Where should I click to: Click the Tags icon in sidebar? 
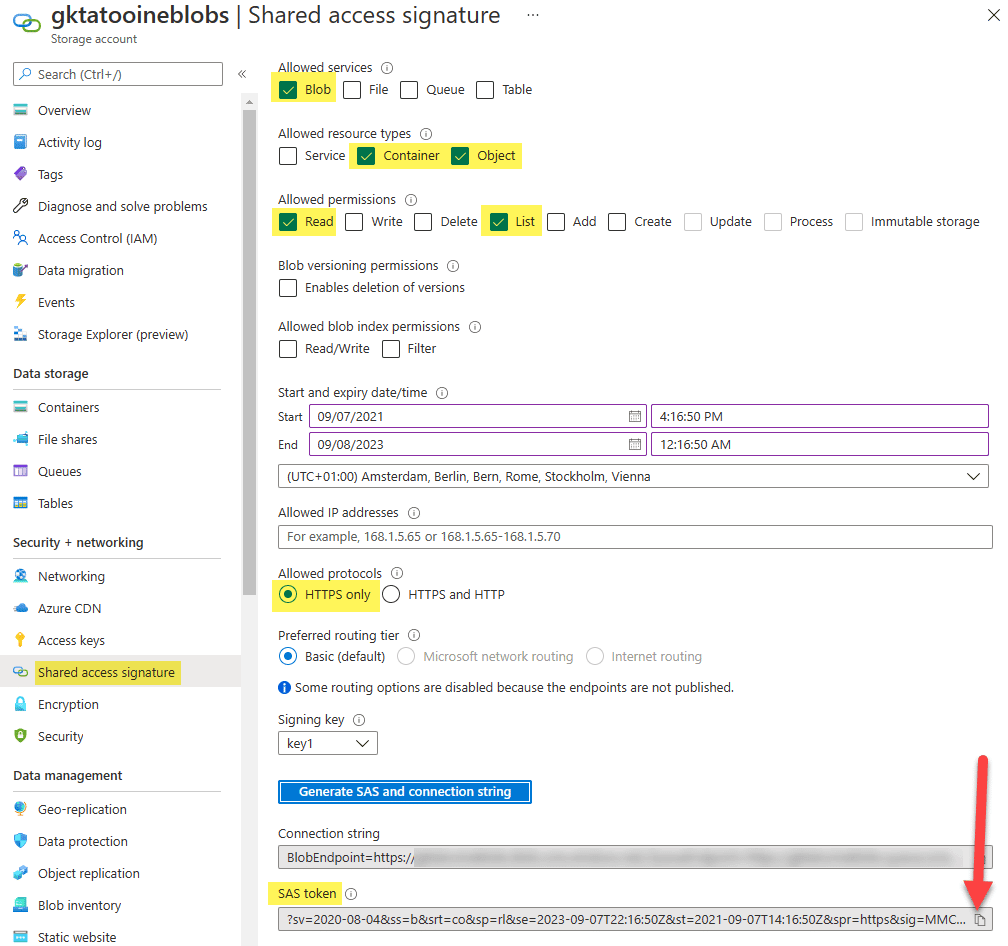(x=21, y=174)
